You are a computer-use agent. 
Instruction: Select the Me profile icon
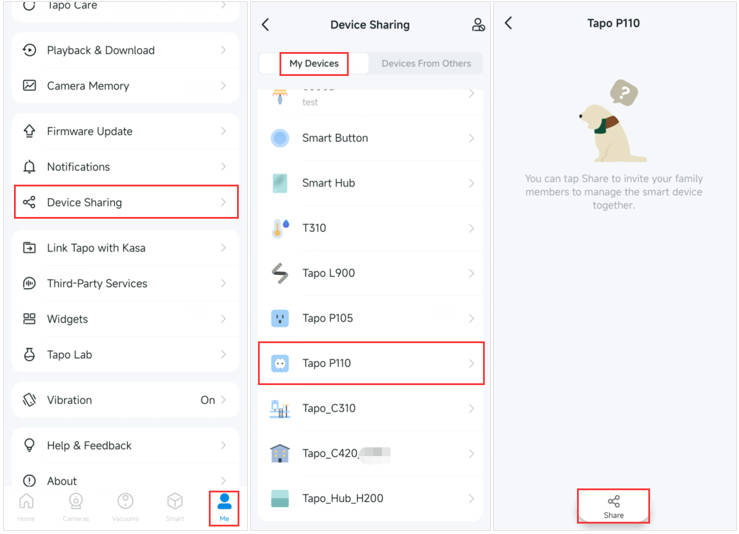pyautogui.click(x=224, y=502)
